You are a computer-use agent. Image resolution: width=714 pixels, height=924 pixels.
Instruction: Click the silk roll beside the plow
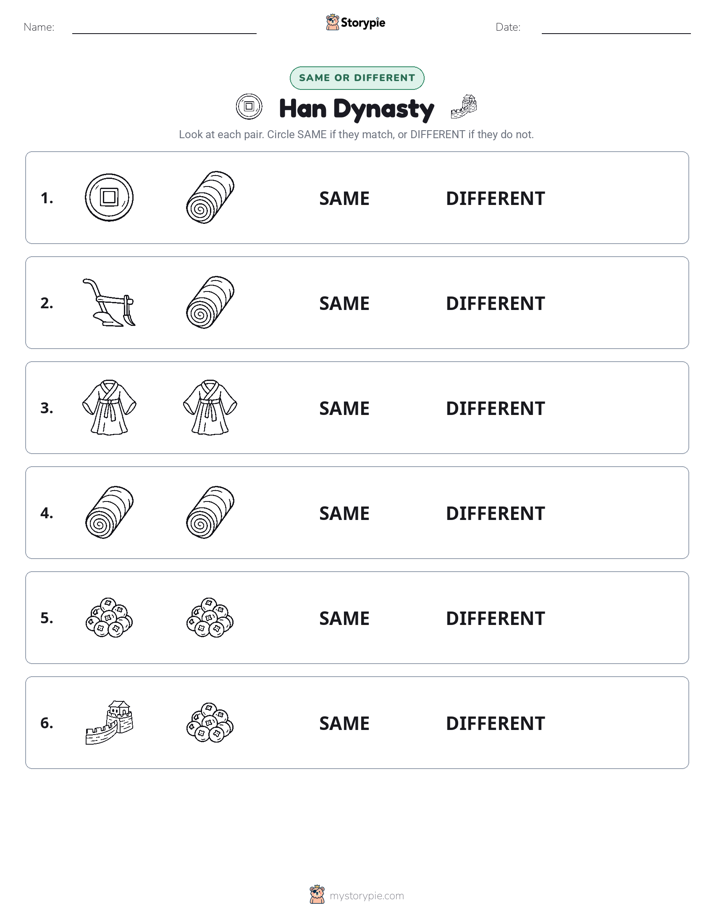click(x=210, y=302)
